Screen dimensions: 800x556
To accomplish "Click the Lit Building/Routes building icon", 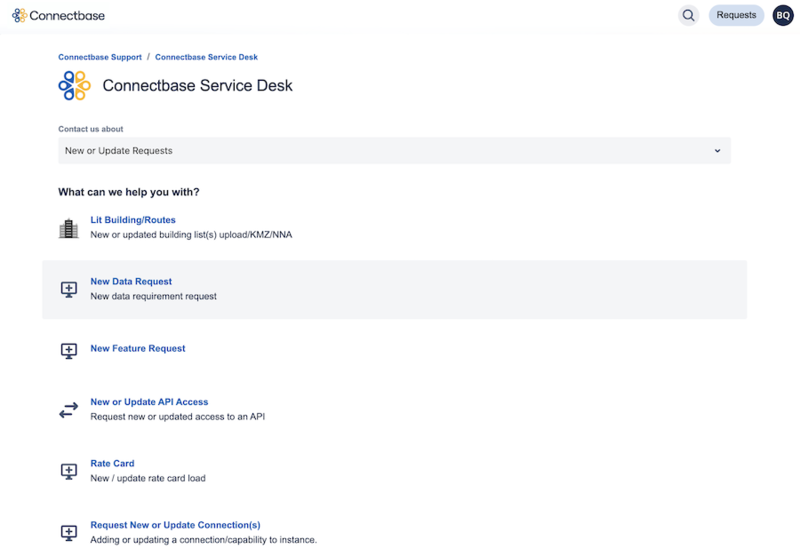I will 68,228.
